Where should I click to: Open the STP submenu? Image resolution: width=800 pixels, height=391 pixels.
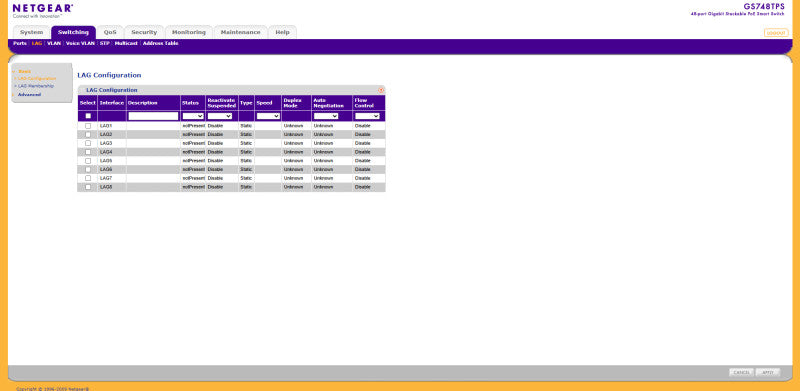click(x=105, y=44)
